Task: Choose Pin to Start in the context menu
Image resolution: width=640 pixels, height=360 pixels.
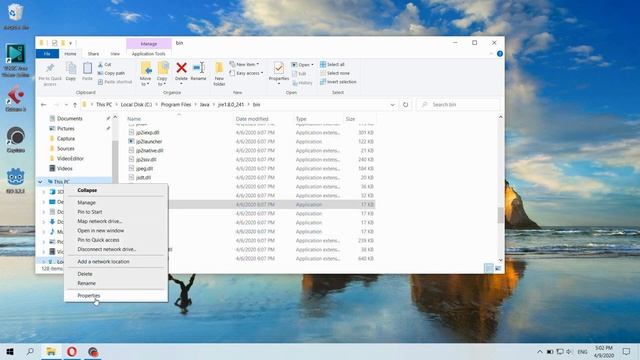Action: pyautogui.click(x=90, y=212)
